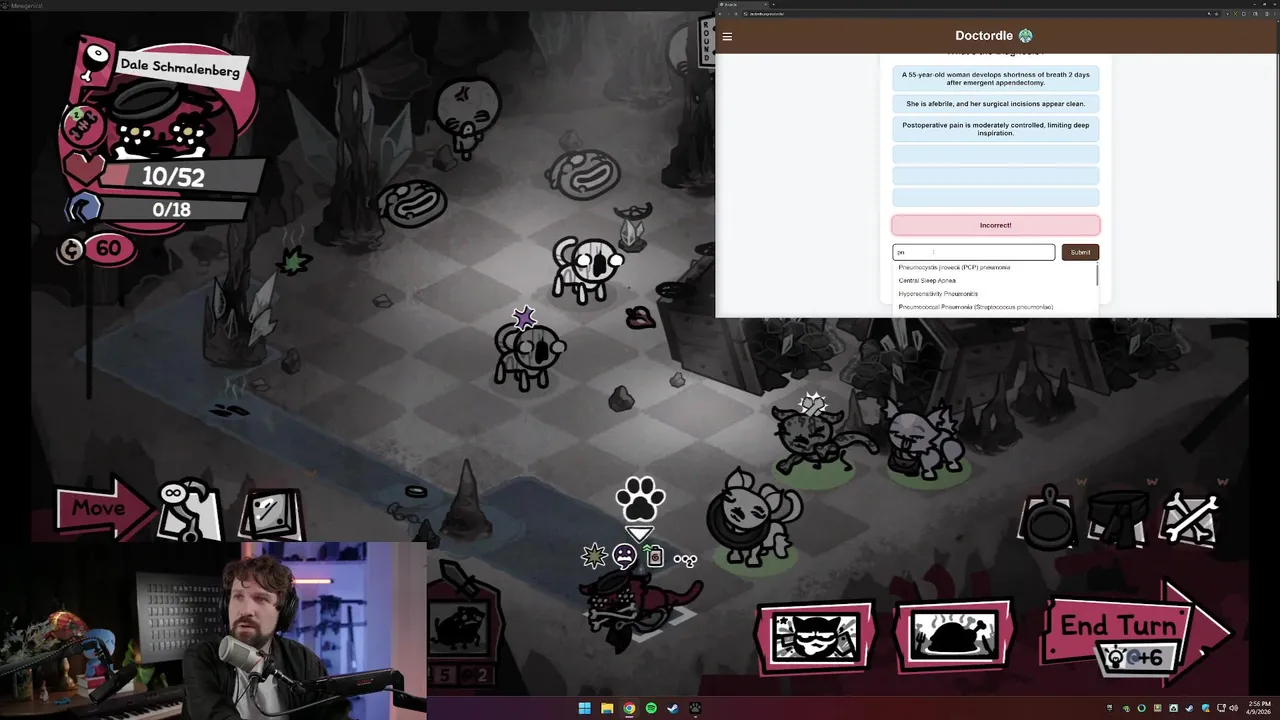Open a new browser tab
Viewport: 1280px width, 720px height.
click(774, 4)
